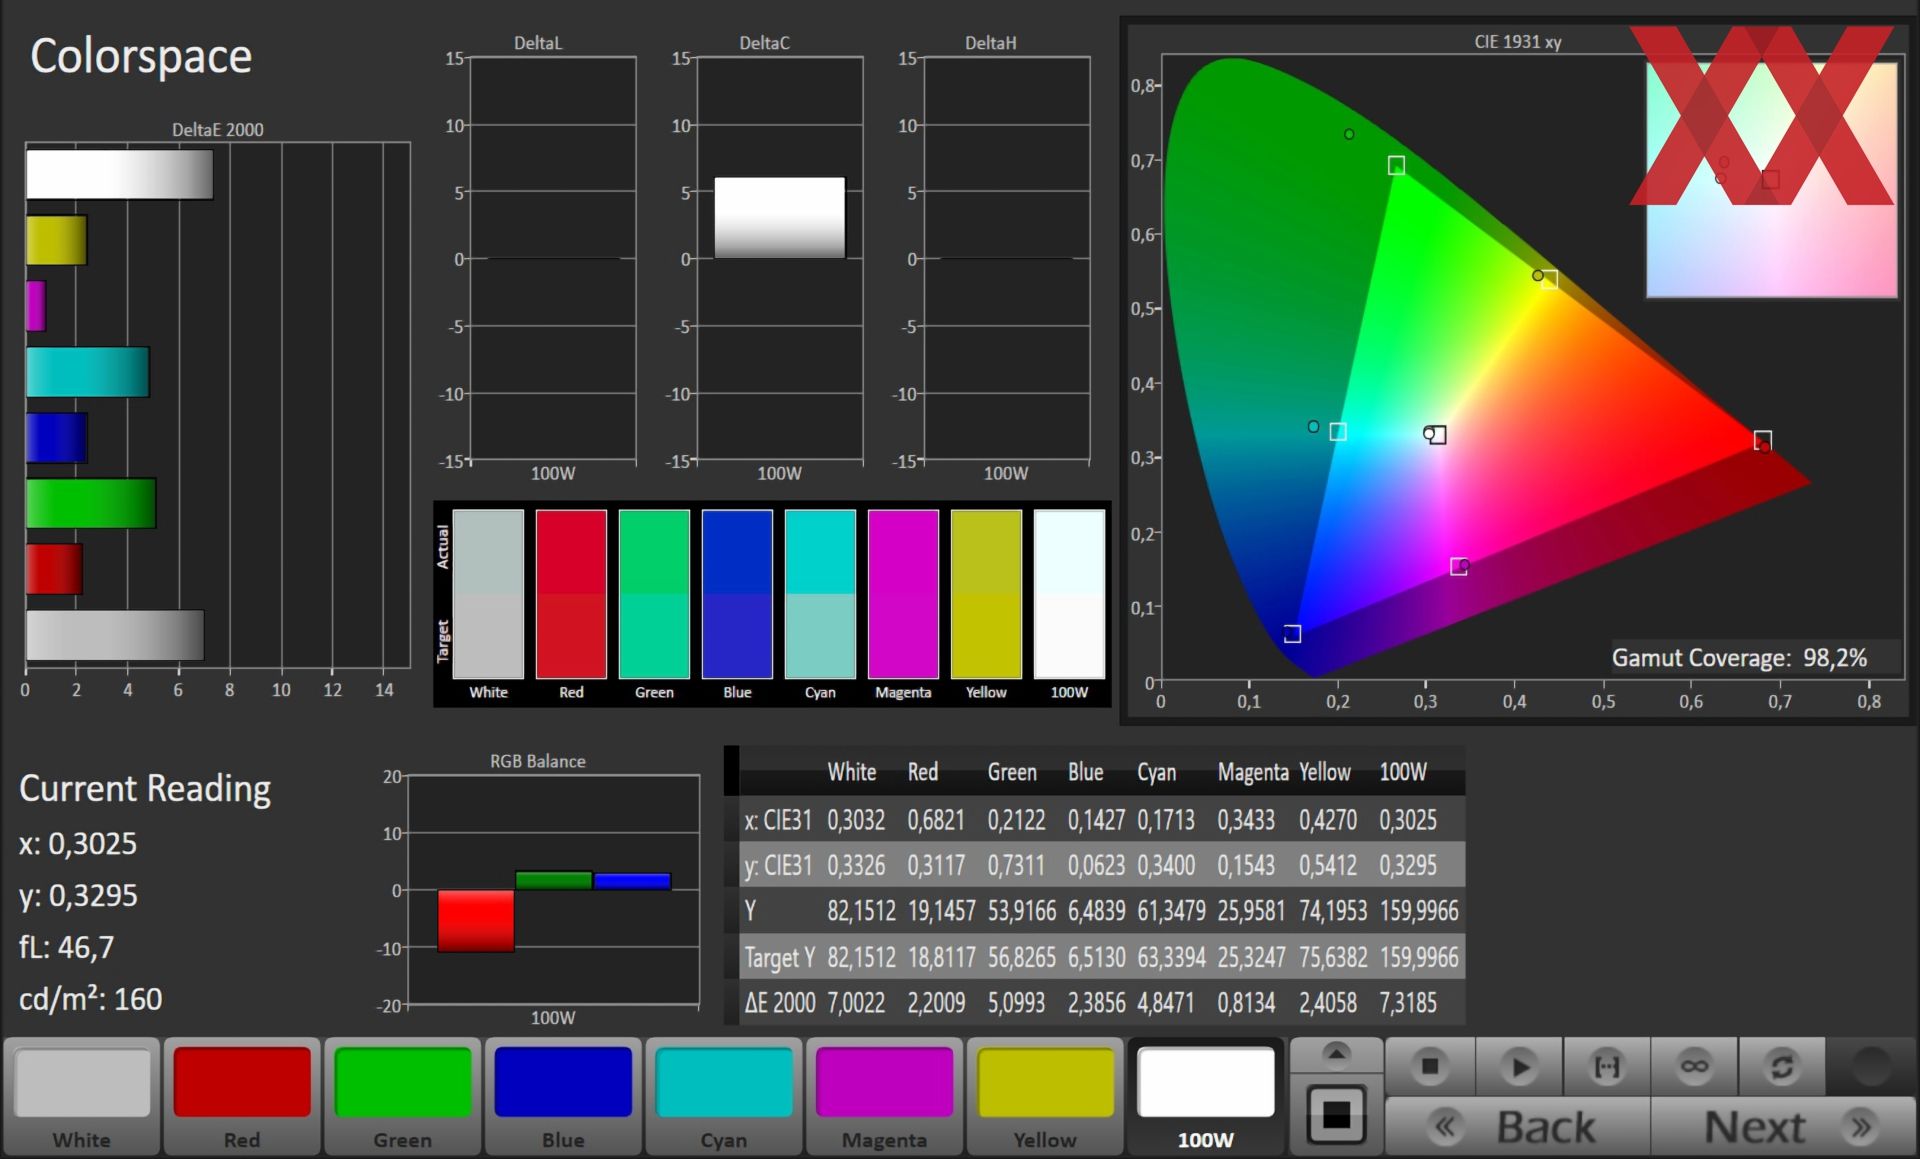Image resolution: width=1920 pixels, height=1159 pixels.
Task: Click the 100W actual/target comparison swatch
Action: coord(1069,594)
